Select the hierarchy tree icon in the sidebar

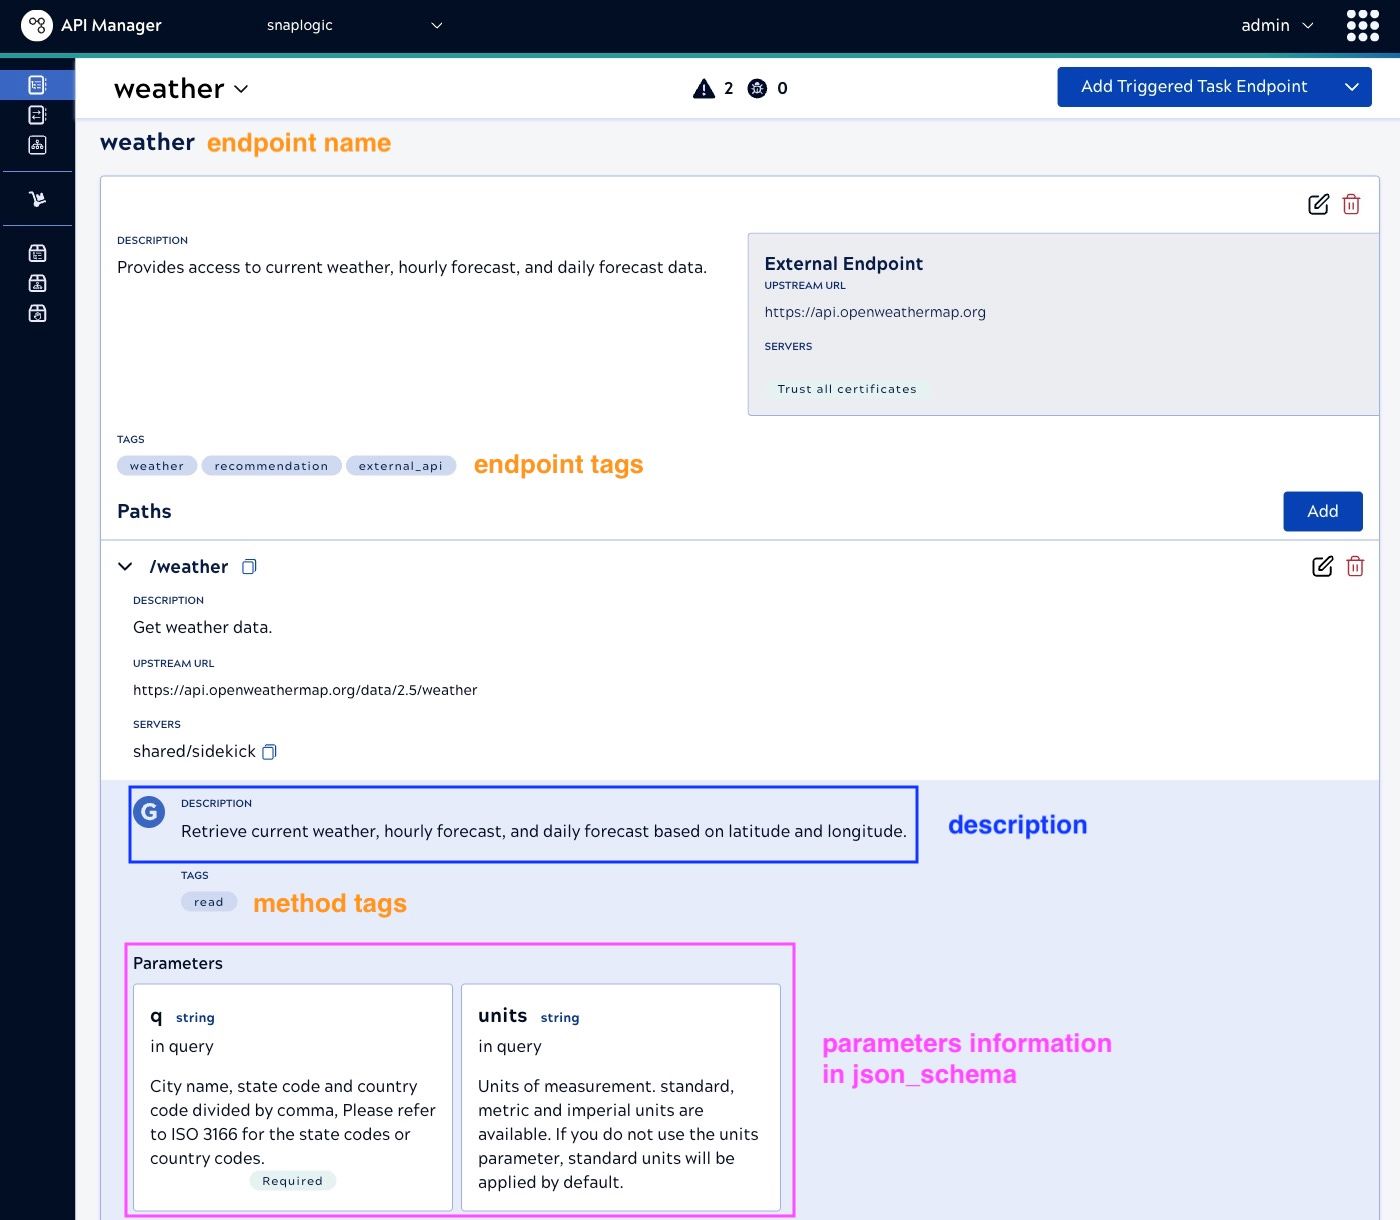click(x=37, y=145)
